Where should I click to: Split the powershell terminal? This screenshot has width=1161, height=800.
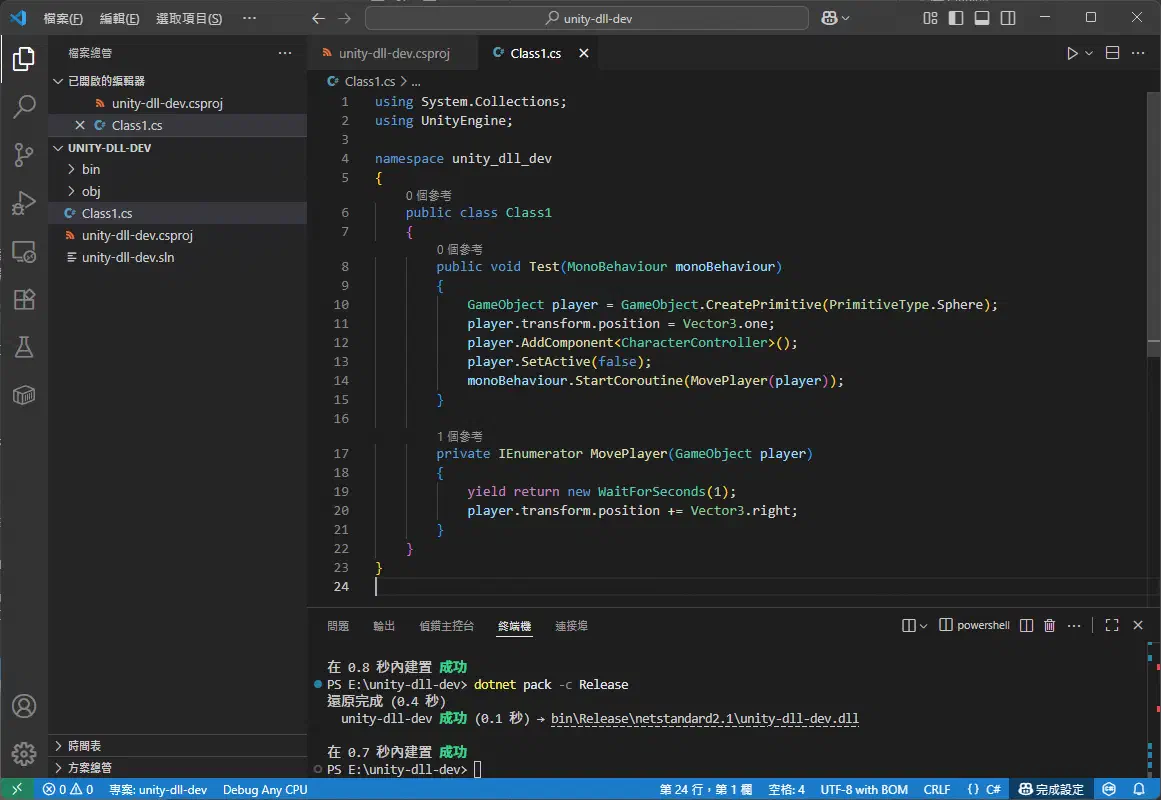pyautogui.click(x=1026, y=624)
